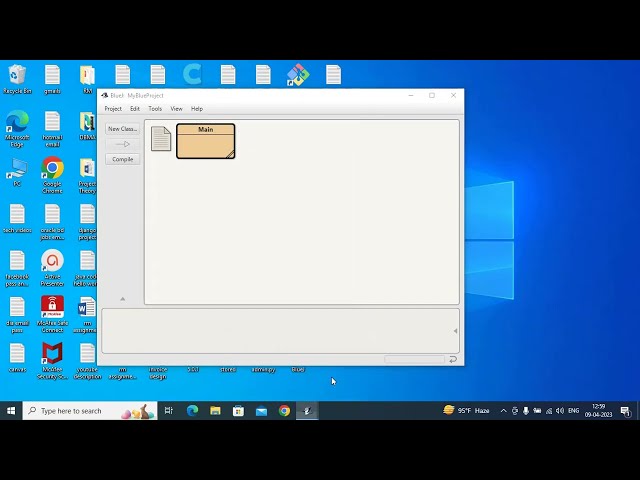
Task: Expand the team panel up arrow
Action: click(x=122, y=299)
